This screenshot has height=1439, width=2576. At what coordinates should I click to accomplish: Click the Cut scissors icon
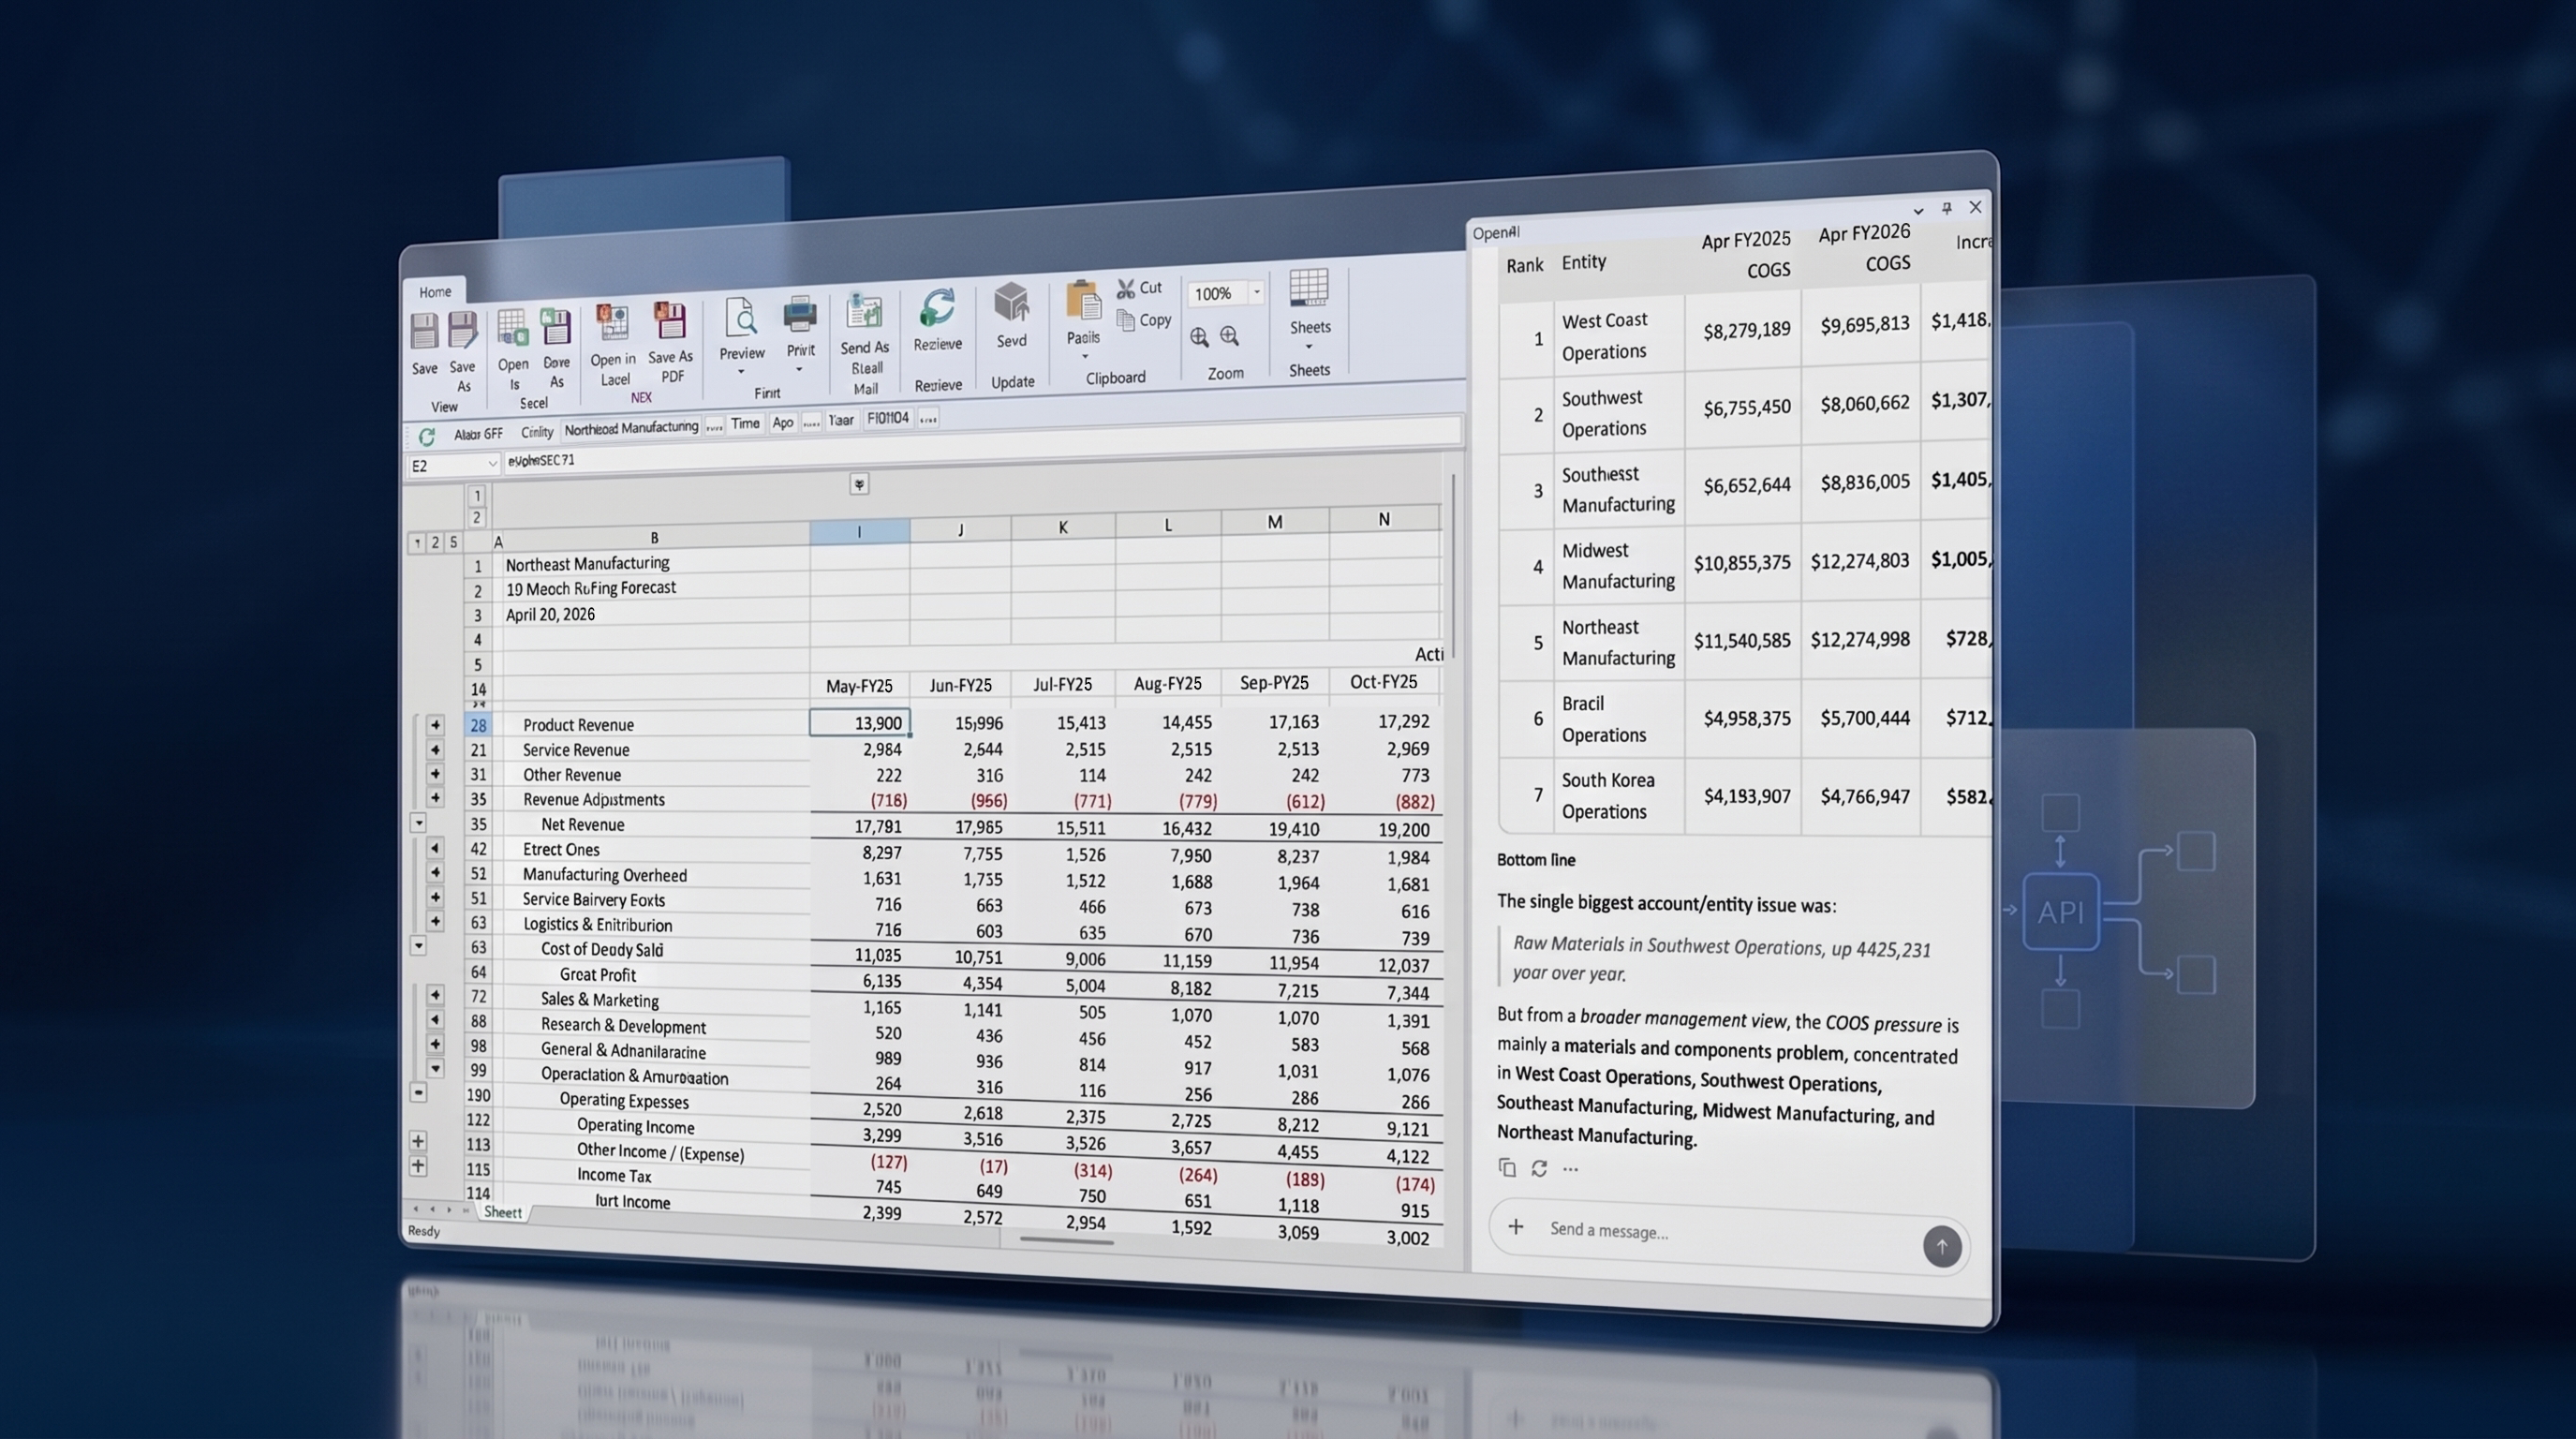[1126, 289]
